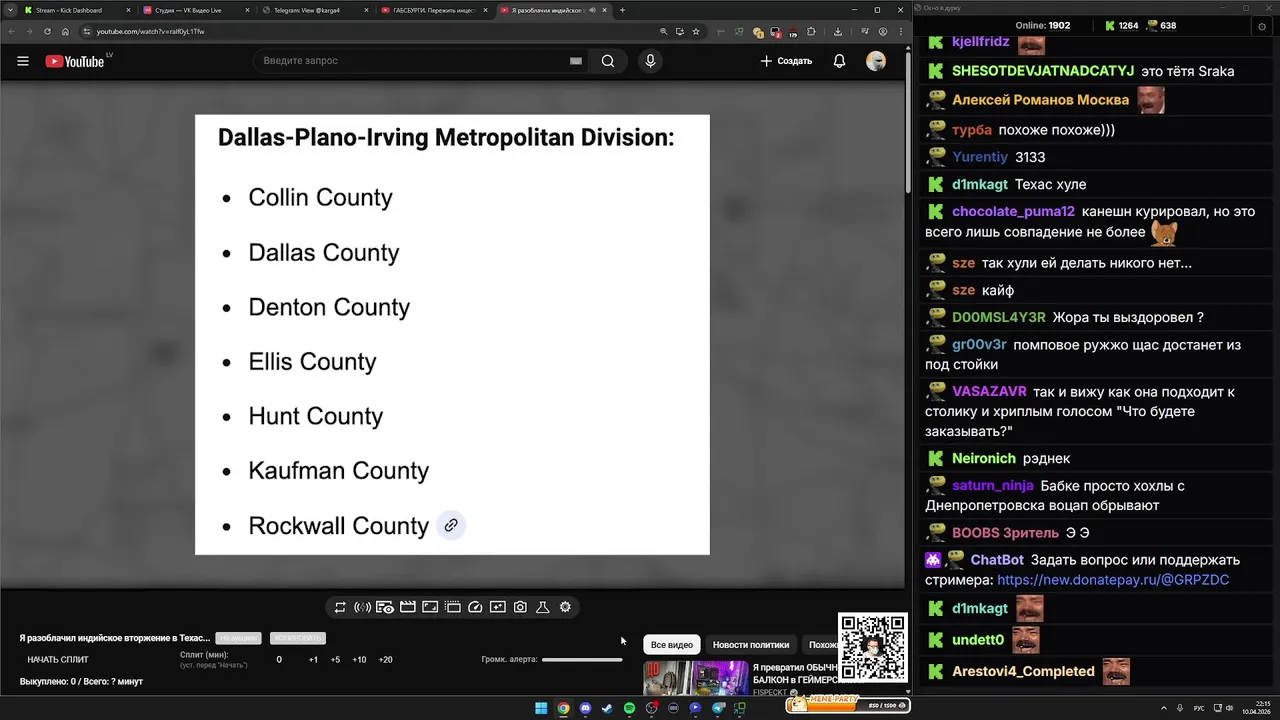This screenshot has width=1280, height=720.
Task: Open the flask experiments icon
Action: [543, 607]
